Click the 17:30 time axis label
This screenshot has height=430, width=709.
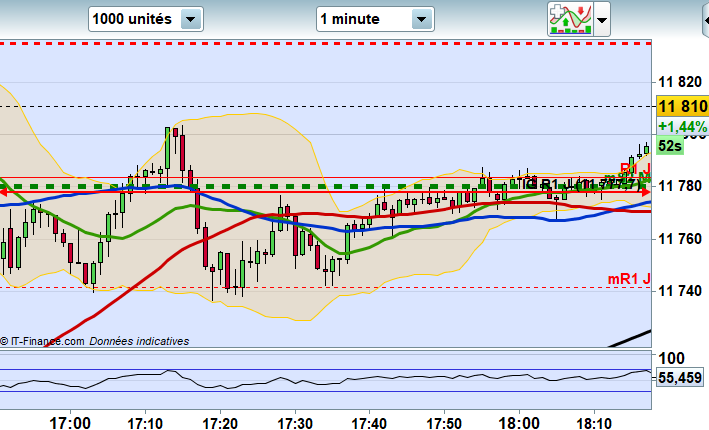(x=295, y=423)
